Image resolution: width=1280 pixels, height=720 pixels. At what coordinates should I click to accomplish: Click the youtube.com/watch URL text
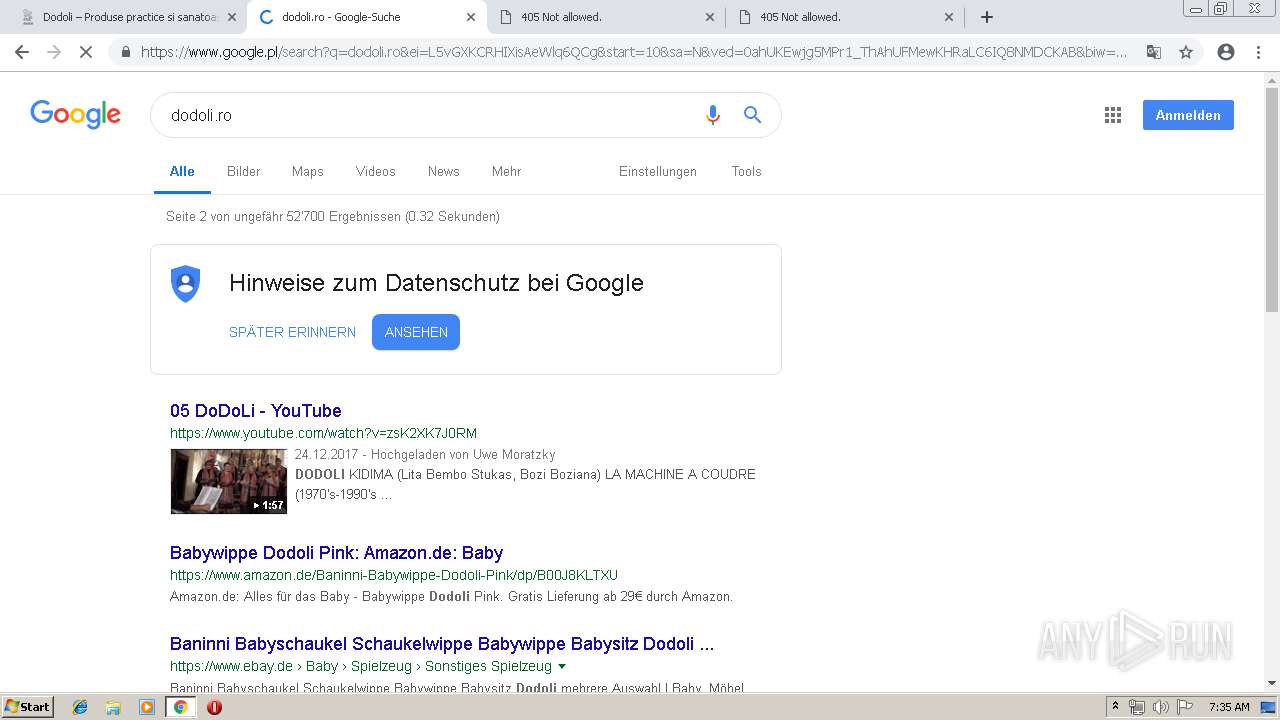(323, 433)
